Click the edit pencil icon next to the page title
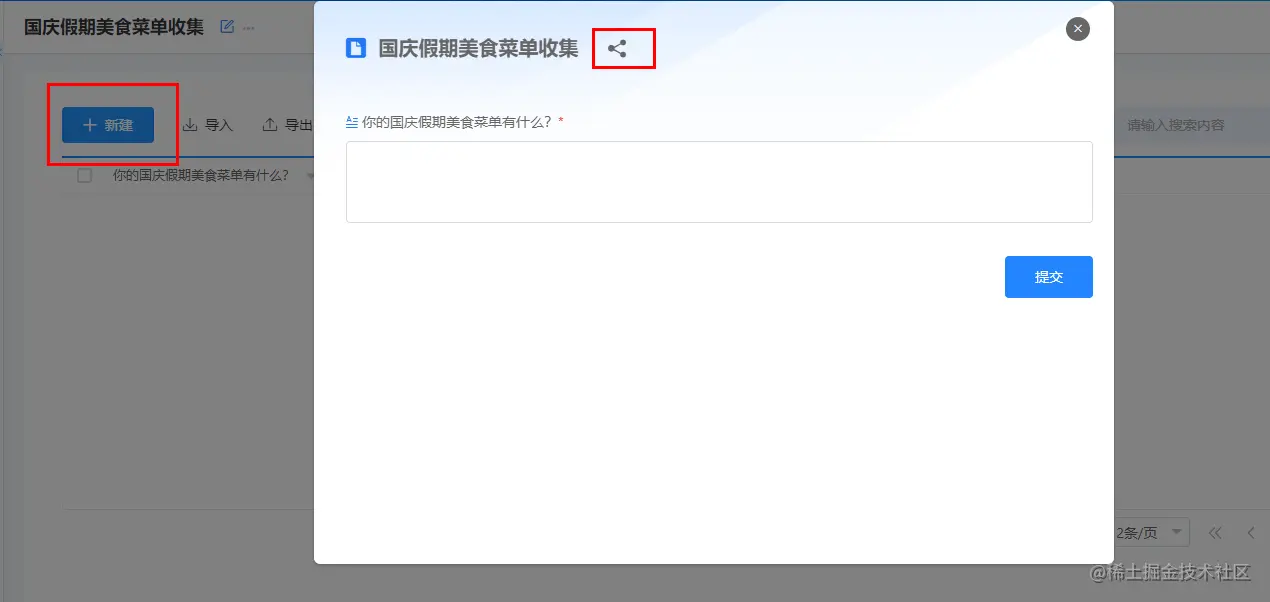Viewport: 1270px width, 602px height. click(227, 27)
